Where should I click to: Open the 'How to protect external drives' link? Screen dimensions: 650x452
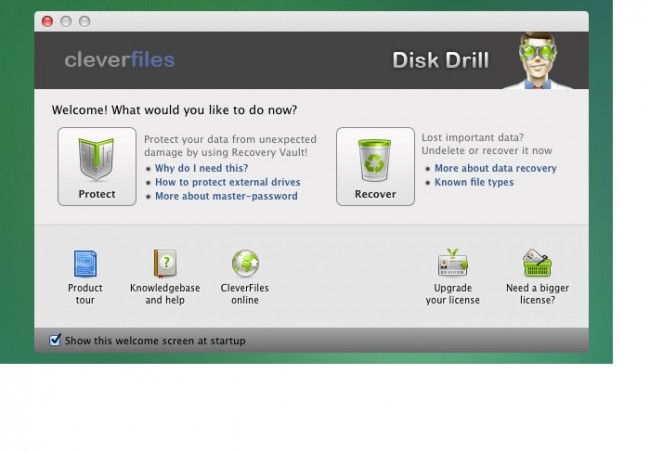tap(228, 182)
